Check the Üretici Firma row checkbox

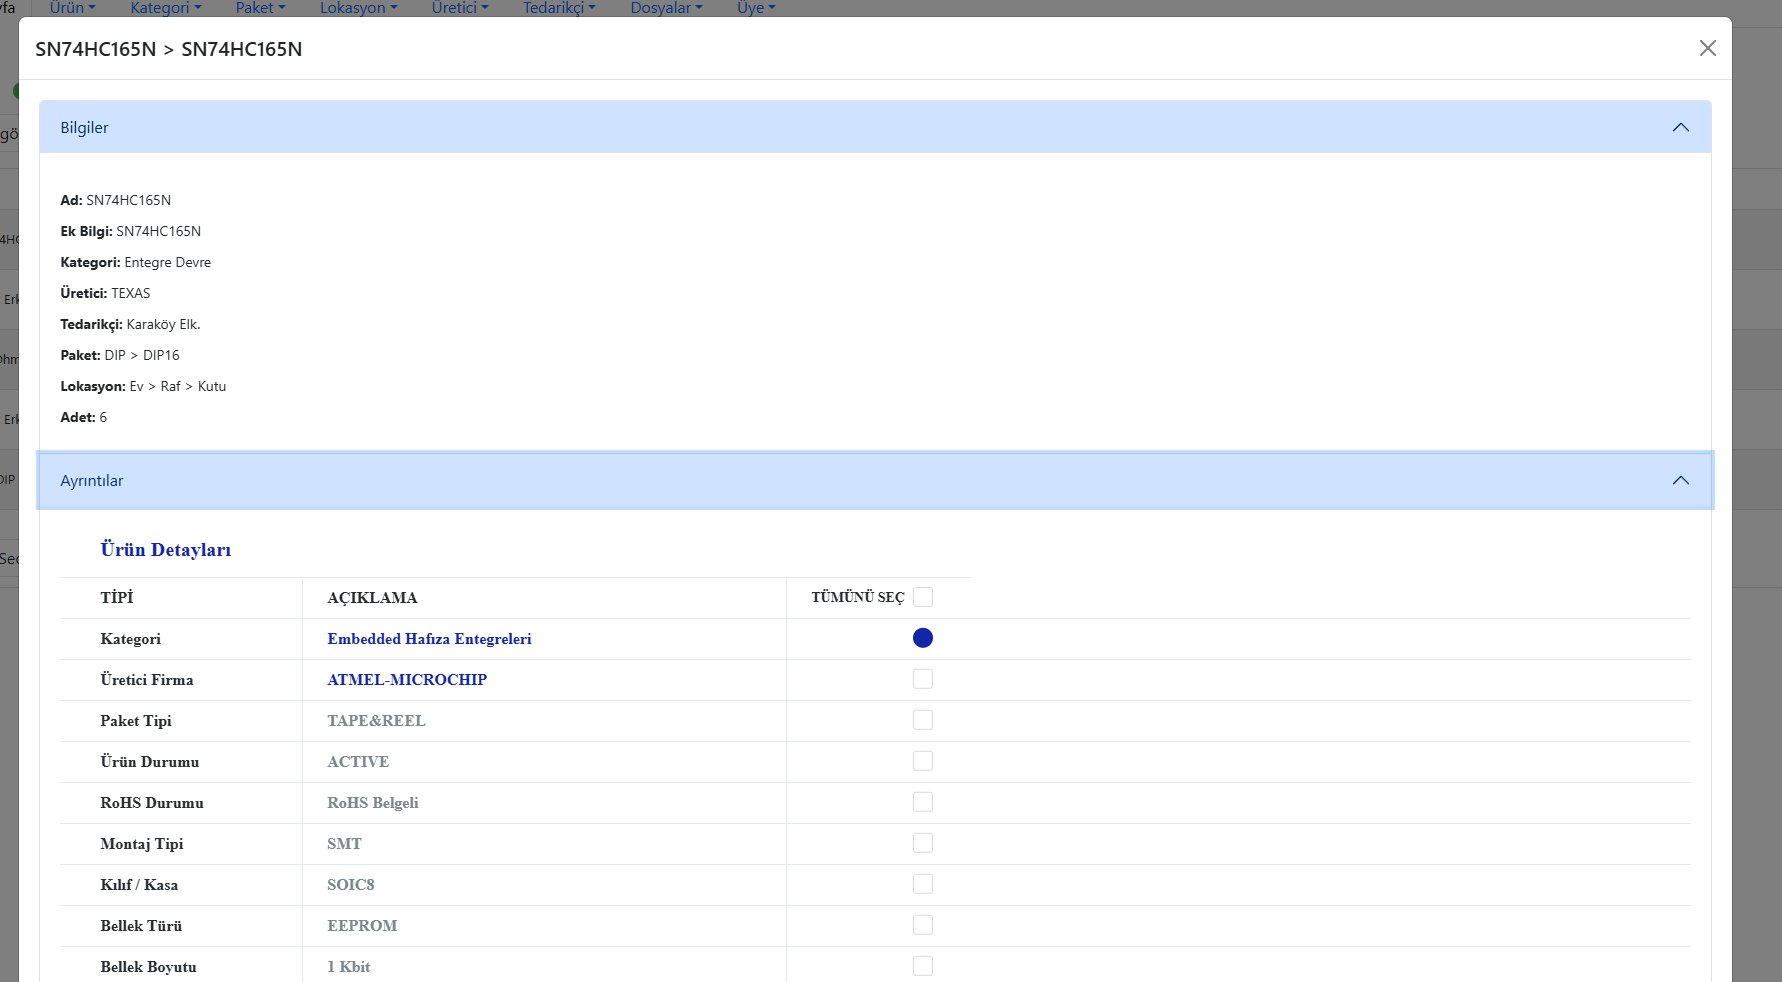(x=922, y=679)
